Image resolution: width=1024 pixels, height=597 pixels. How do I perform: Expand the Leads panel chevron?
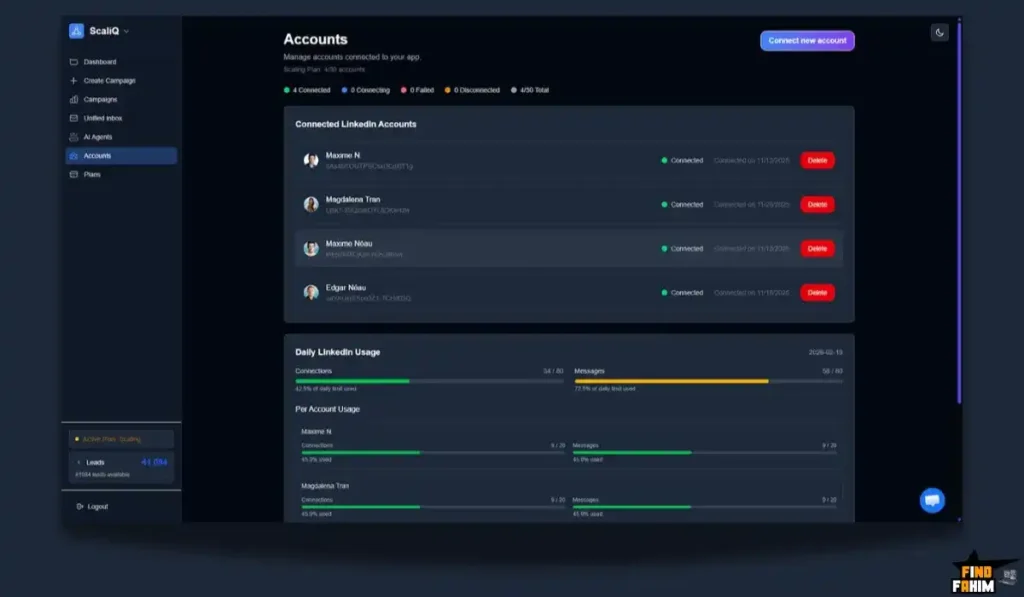[x=79, y=463]
